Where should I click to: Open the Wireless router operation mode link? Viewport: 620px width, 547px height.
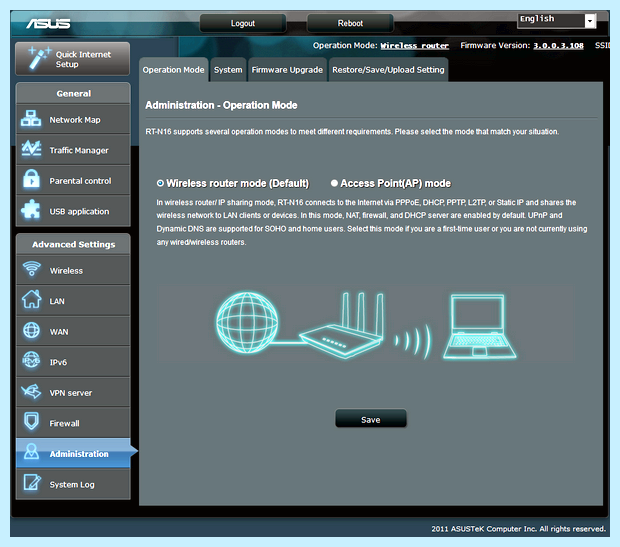[414, 45]
